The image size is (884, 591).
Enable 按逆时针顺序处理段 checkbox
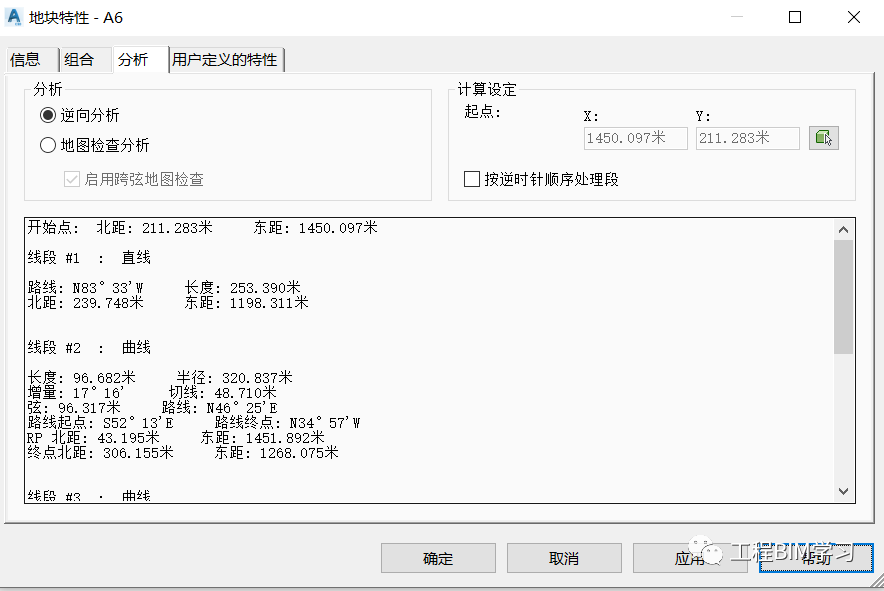(x=471, y=179)
